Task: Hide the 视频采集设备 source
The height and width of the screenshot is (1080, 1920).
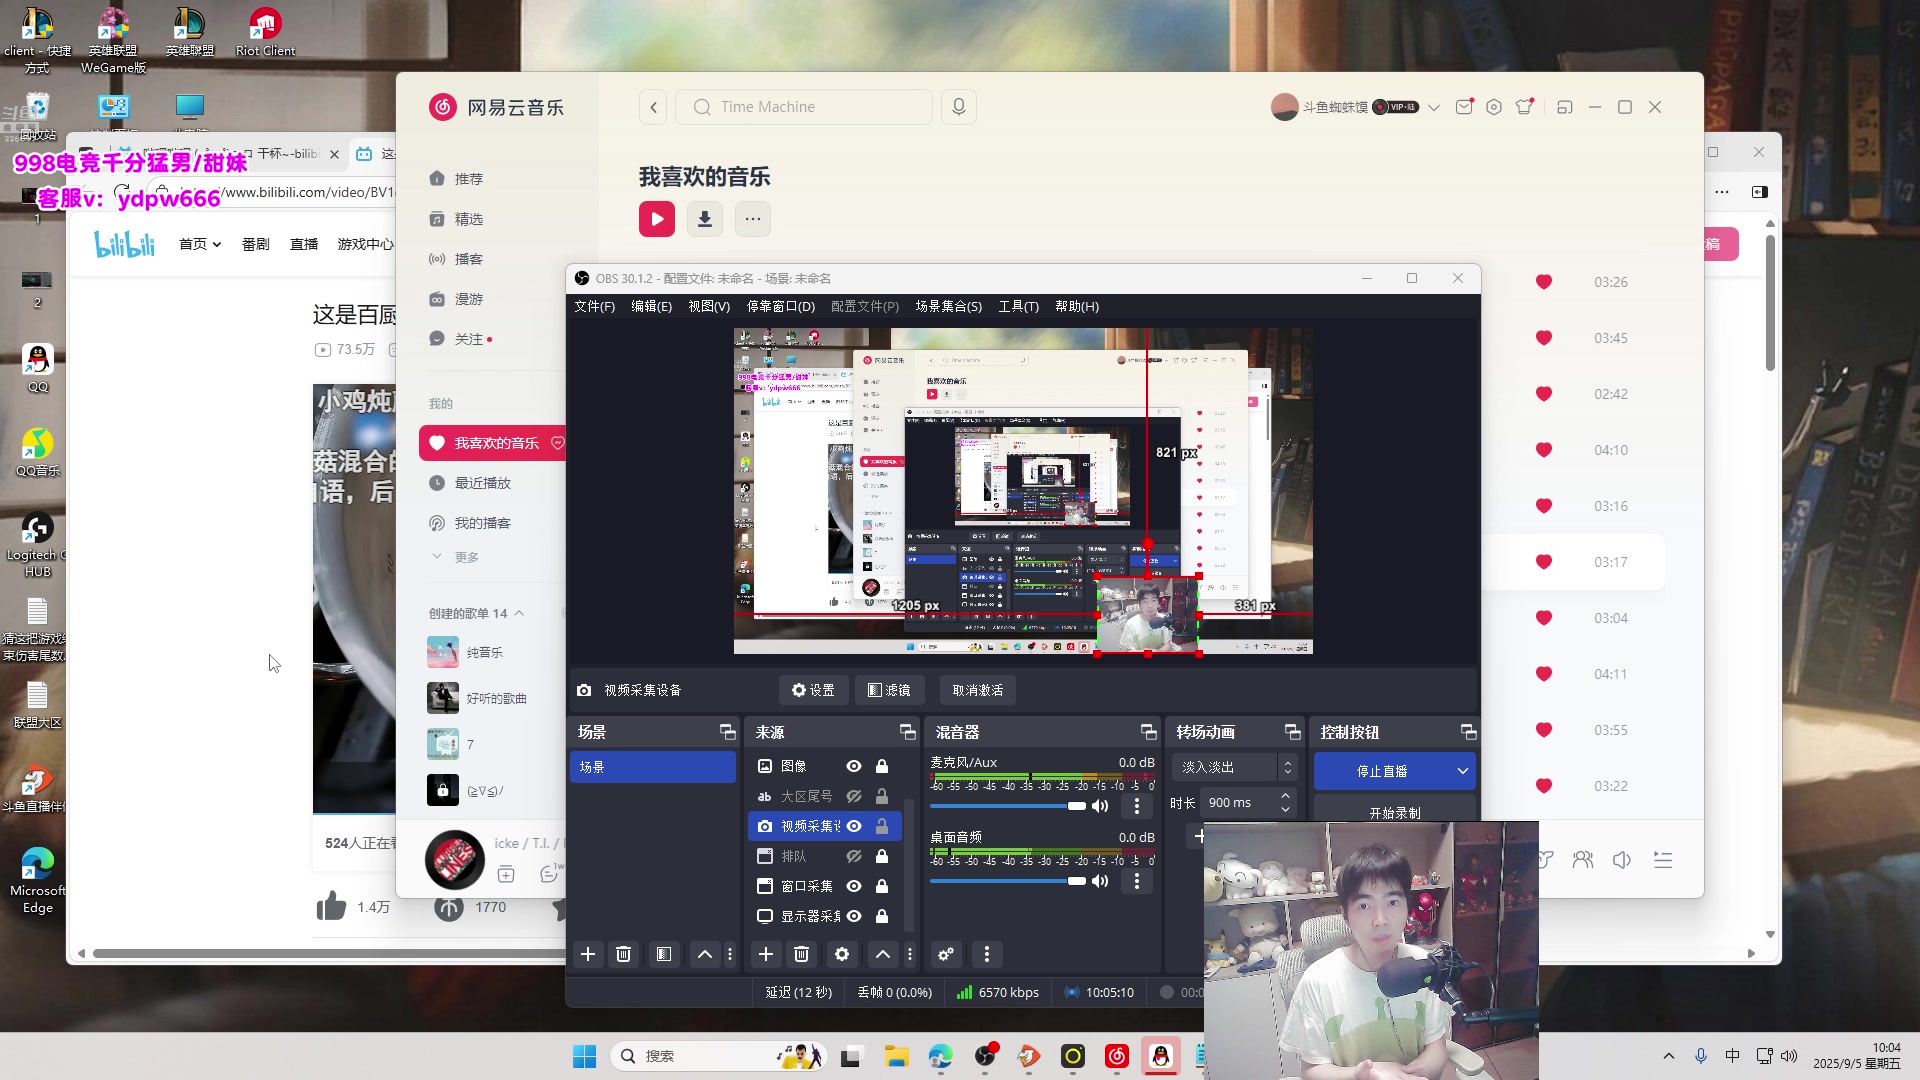Action: coord(854,826)
